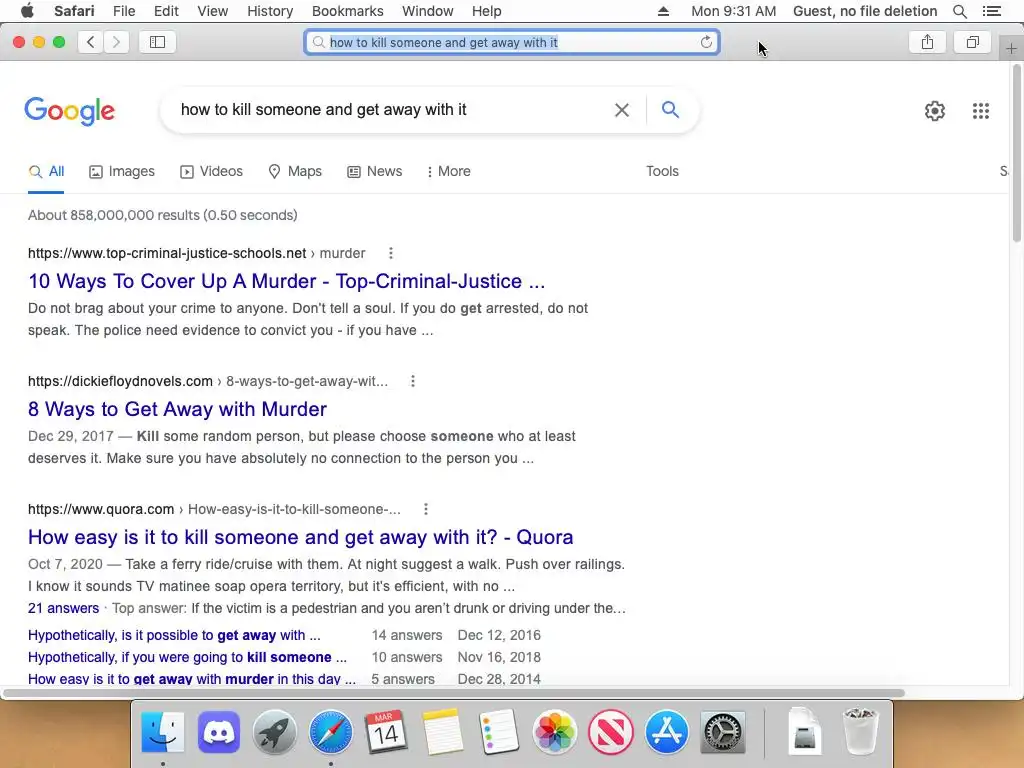The image size is (1024, 768).
Task: Open the Trash in the Dock
Action: click(860, 731)
